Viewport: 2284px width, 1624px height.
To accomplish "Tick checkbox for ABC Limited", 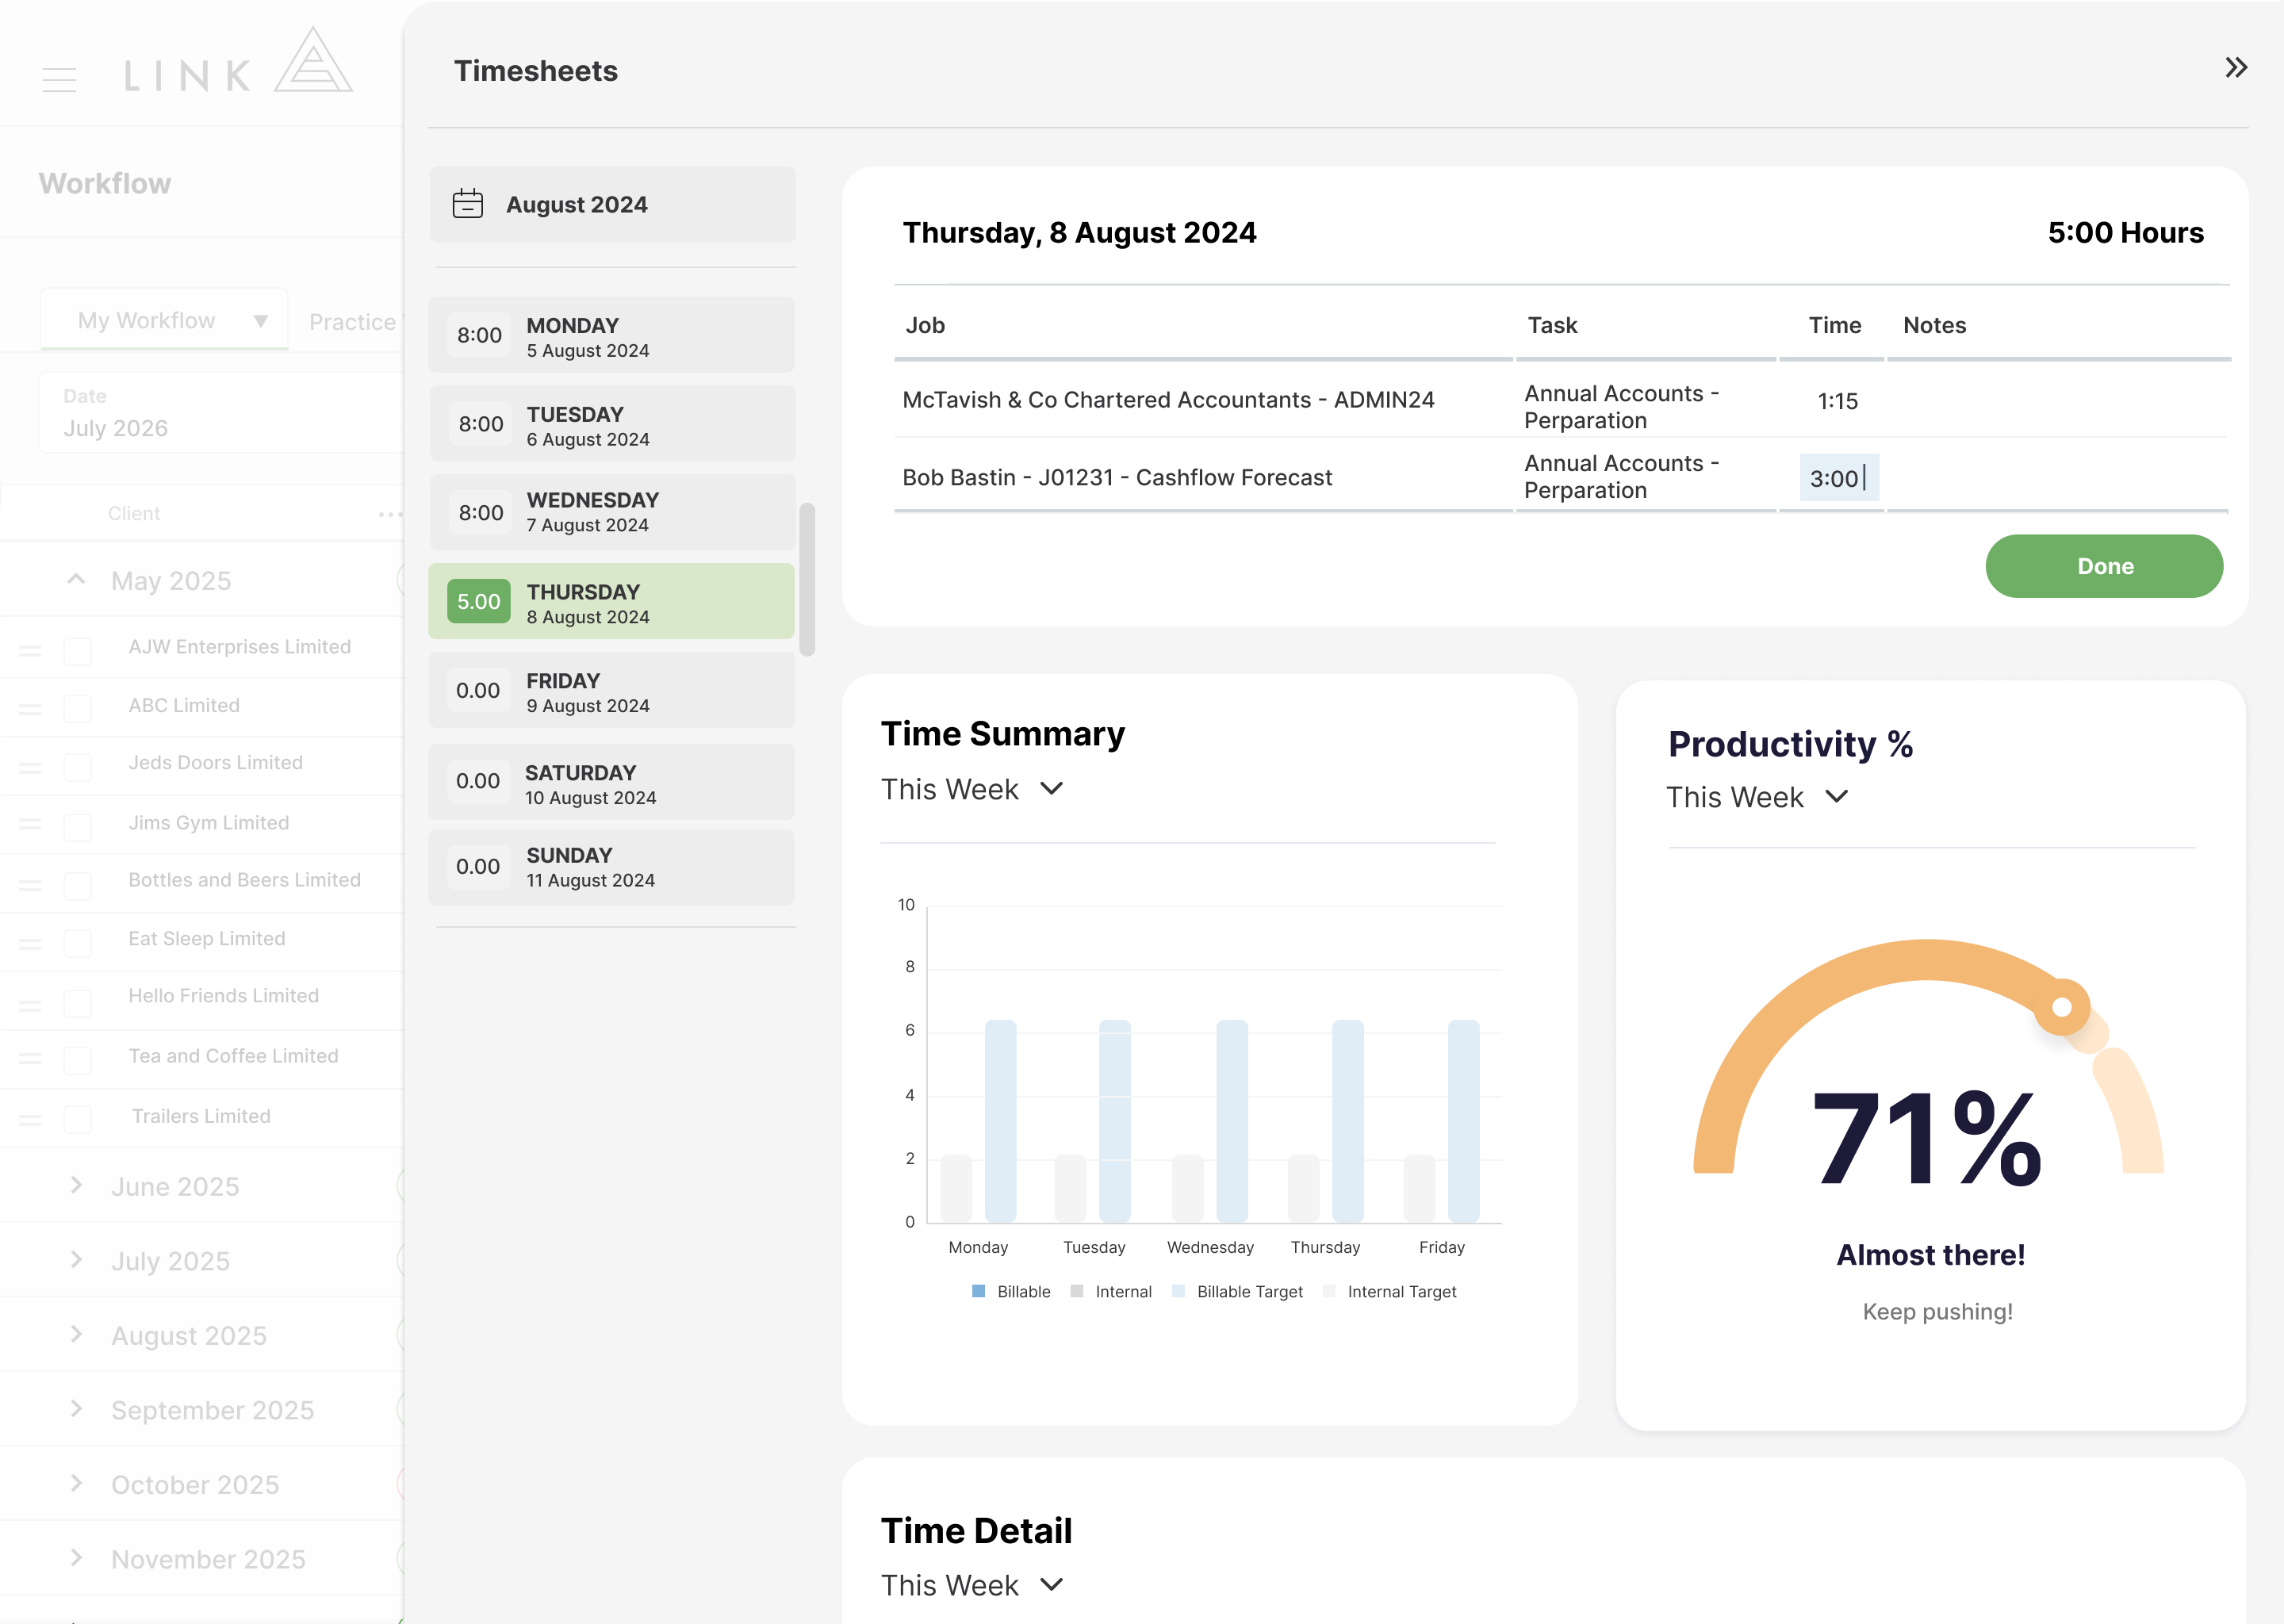I will [77, 708].
